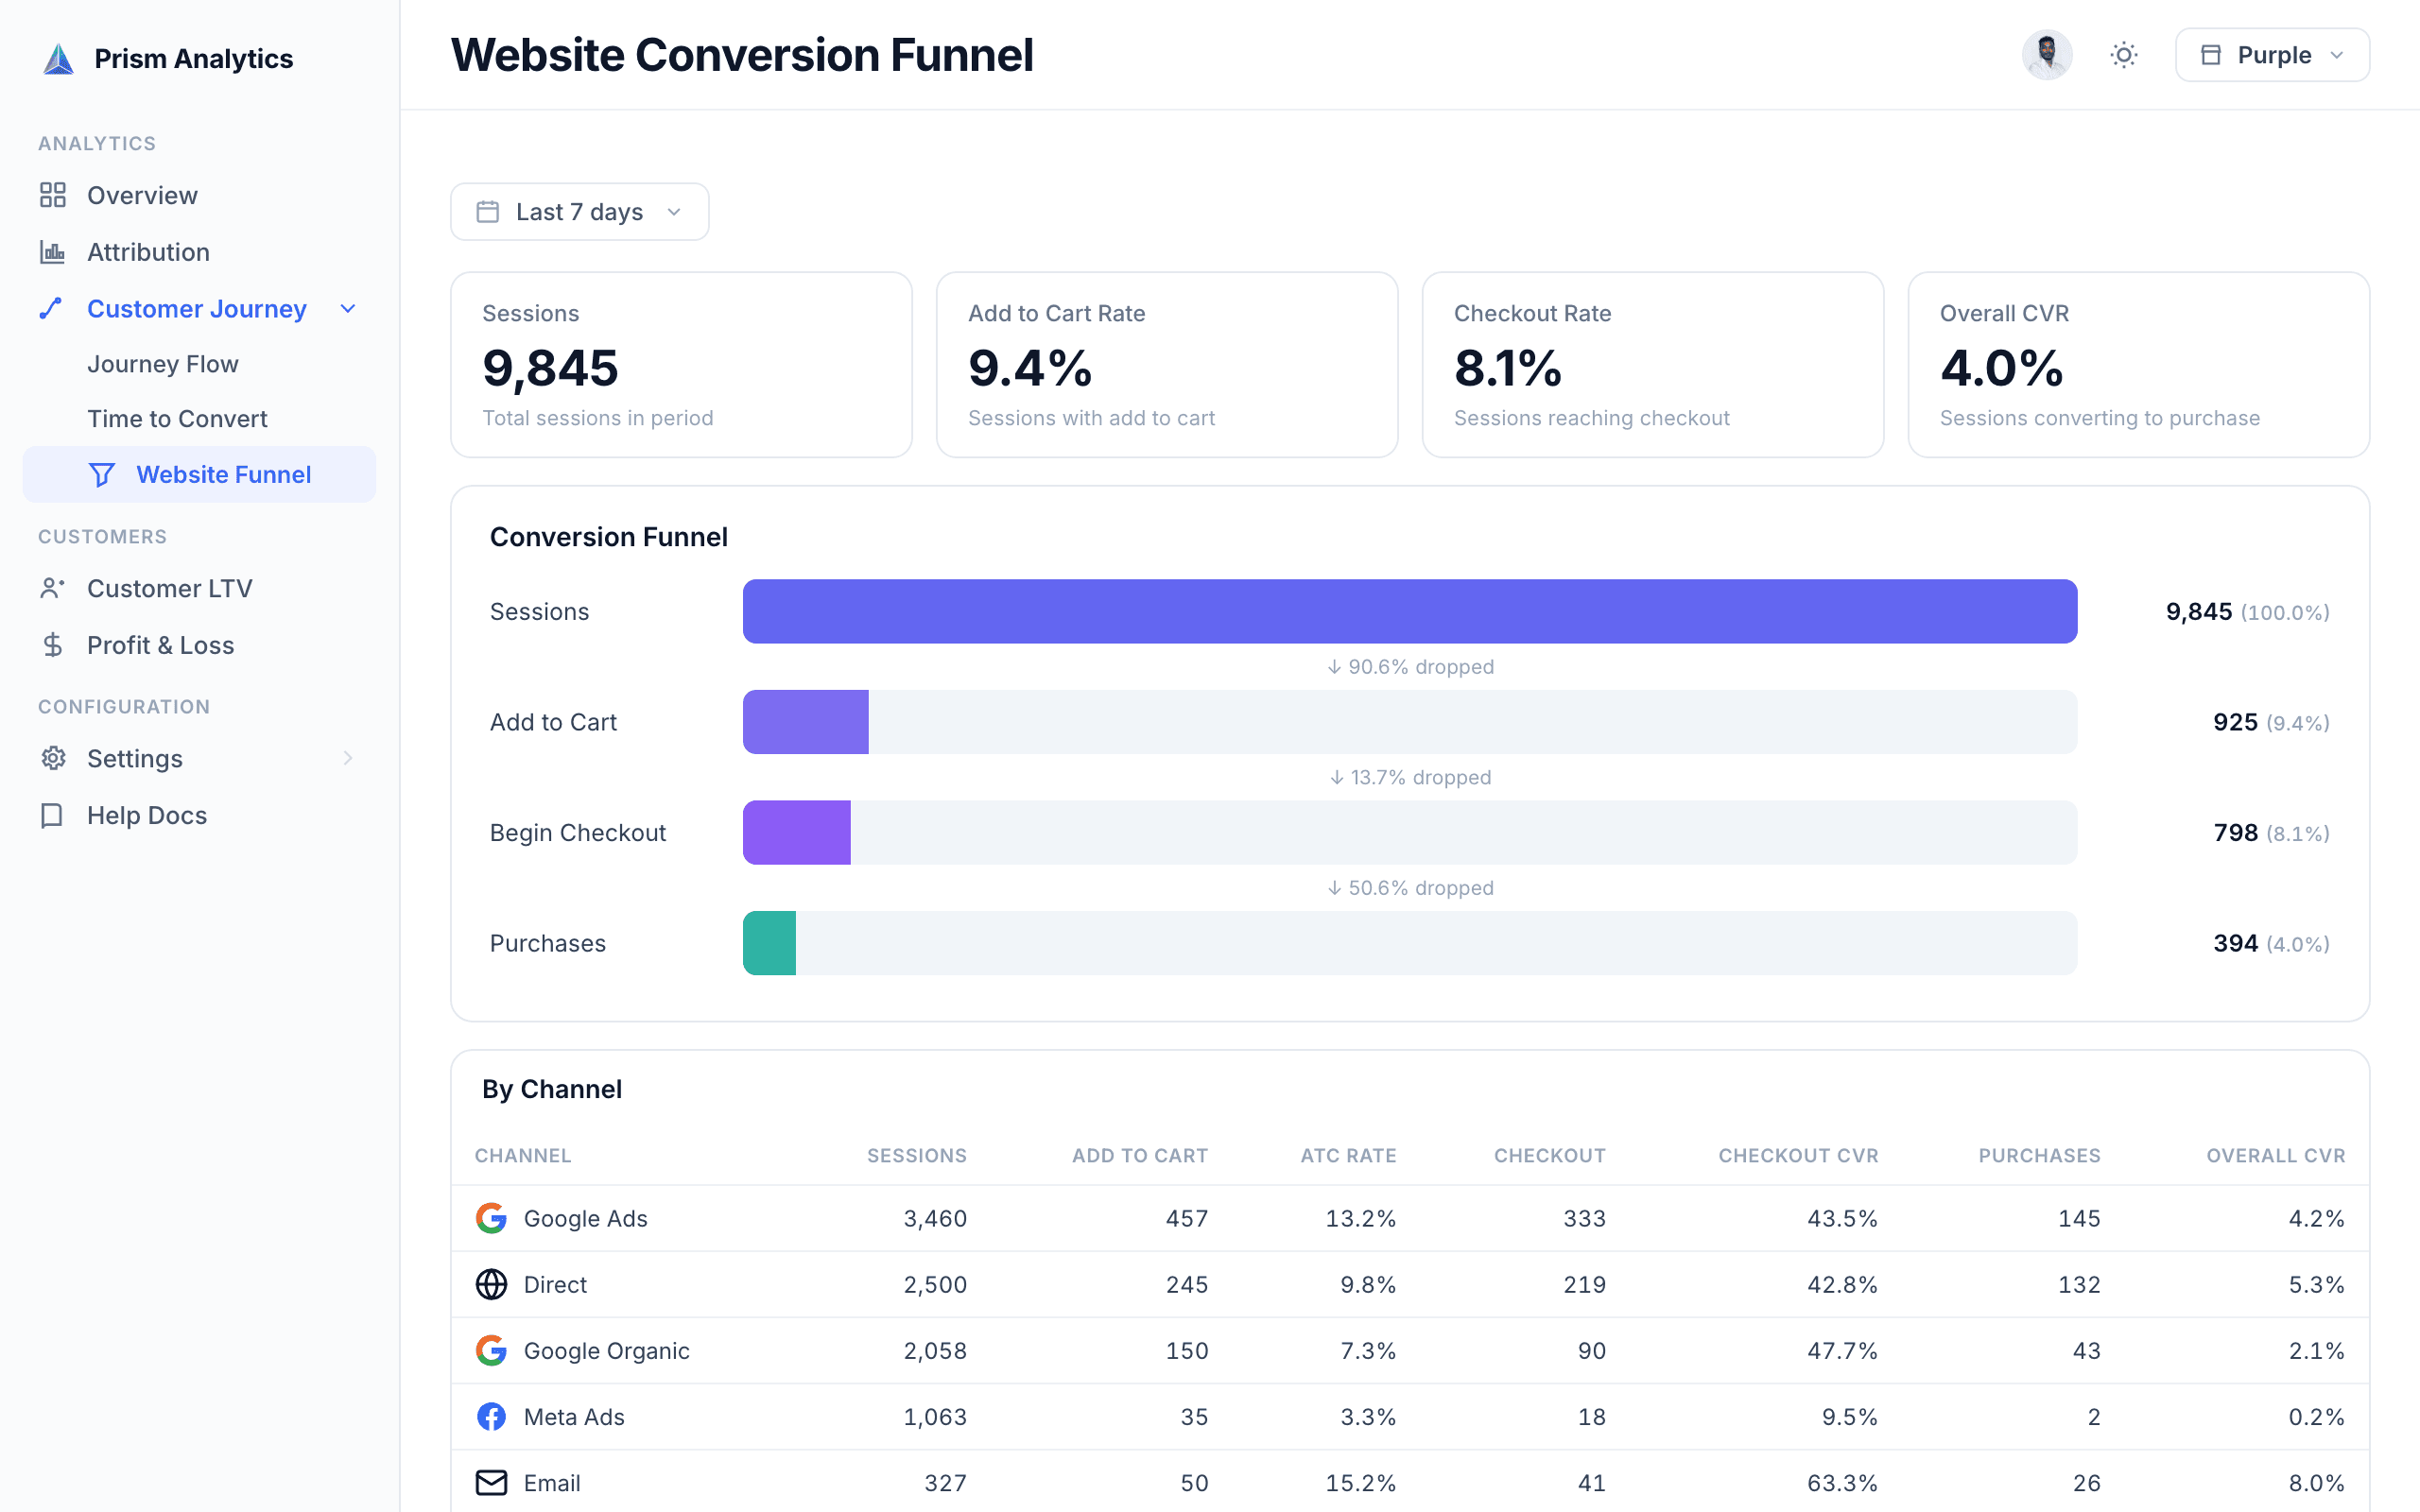Click the Google Organic logo icon

[x=491, y=1350]
